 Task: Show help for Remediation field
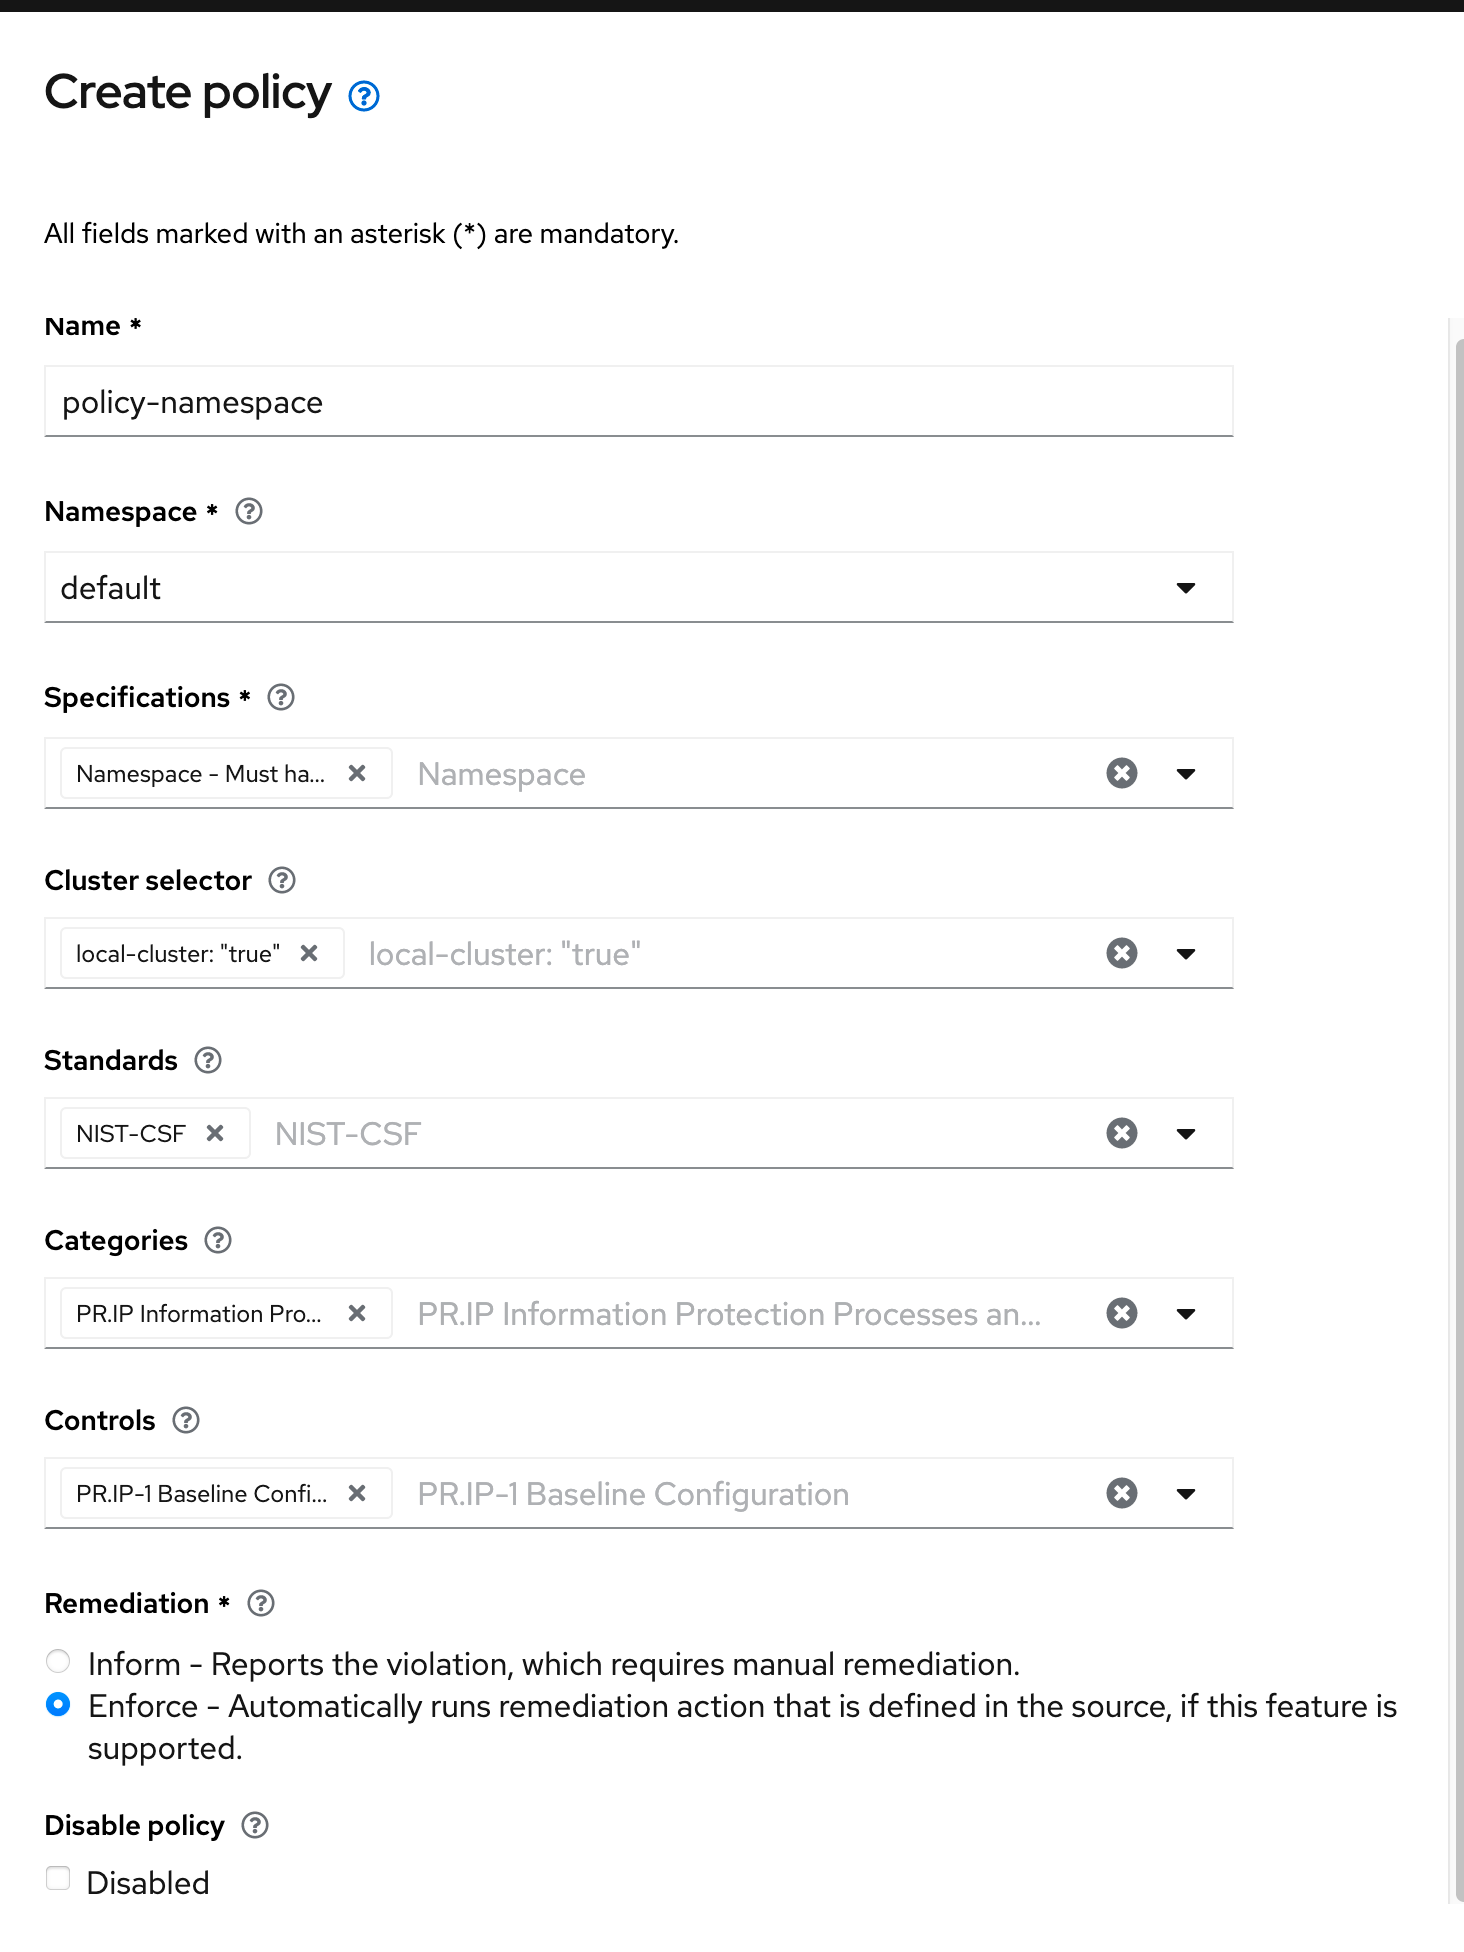(261, 1604)
